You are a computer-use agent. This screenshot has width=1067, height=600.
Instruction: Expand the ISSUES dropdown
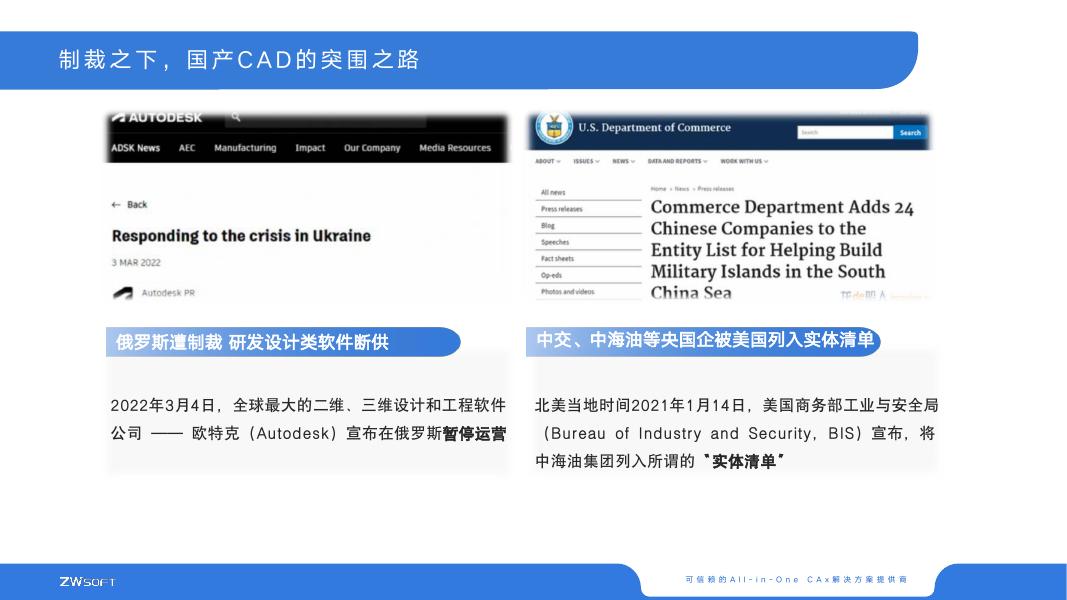[x=586, y=161]
